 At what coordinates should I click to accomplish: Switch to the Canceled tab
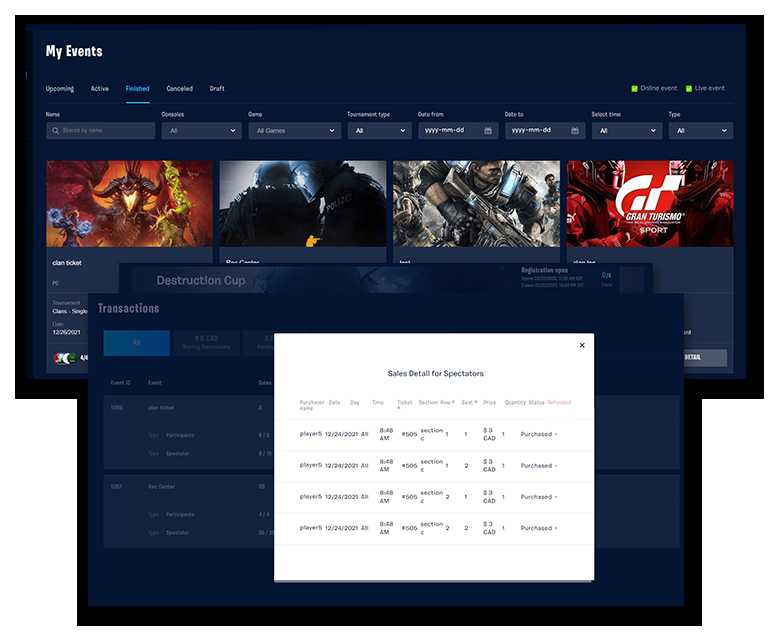click(x=180, y=89)
